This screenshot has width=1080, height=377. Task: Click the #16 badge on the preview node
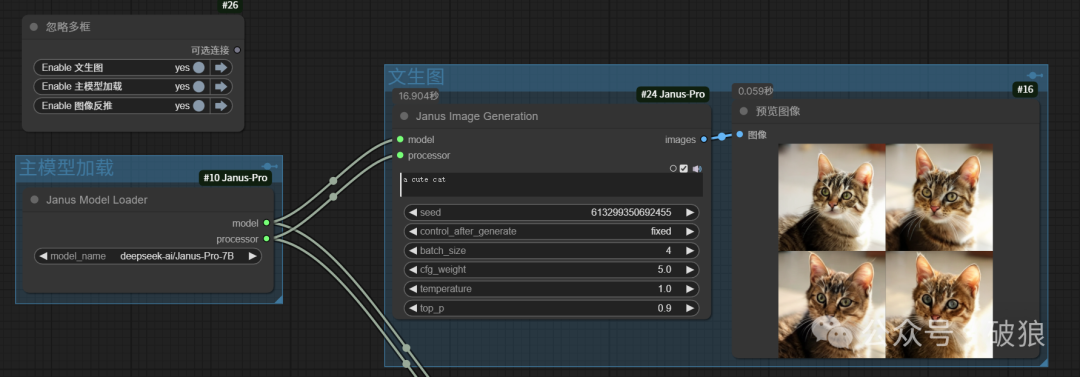[x=1026, y=89]
